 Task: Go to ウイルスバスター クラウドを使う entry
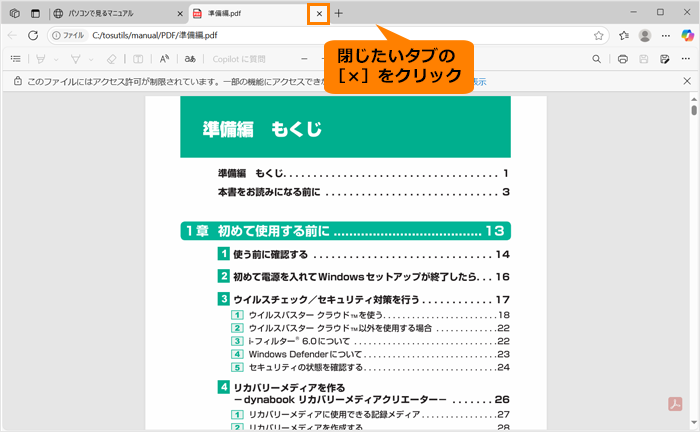pos(370,315)
